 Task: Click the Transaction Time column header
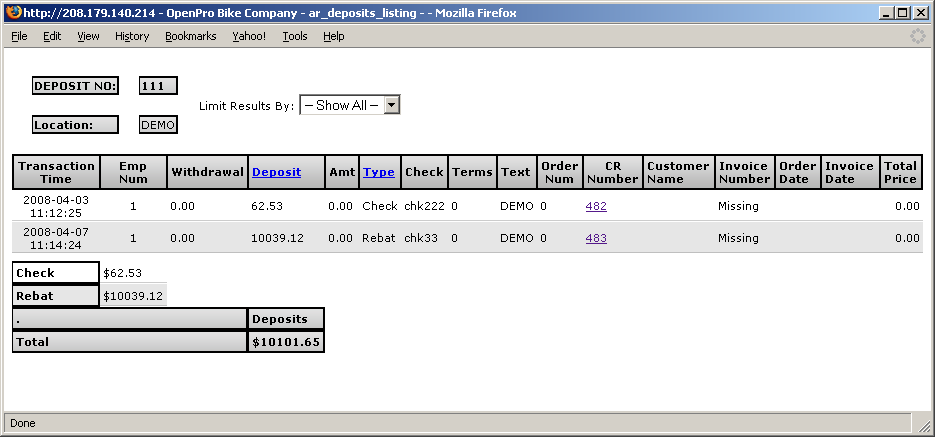[56, 172]
